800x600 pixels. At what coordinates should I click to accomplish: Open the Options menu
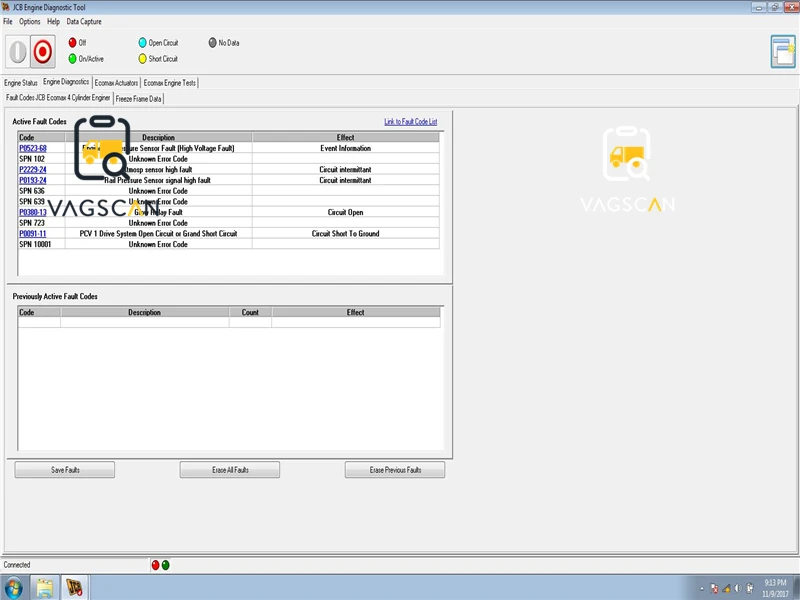[30, 21]
